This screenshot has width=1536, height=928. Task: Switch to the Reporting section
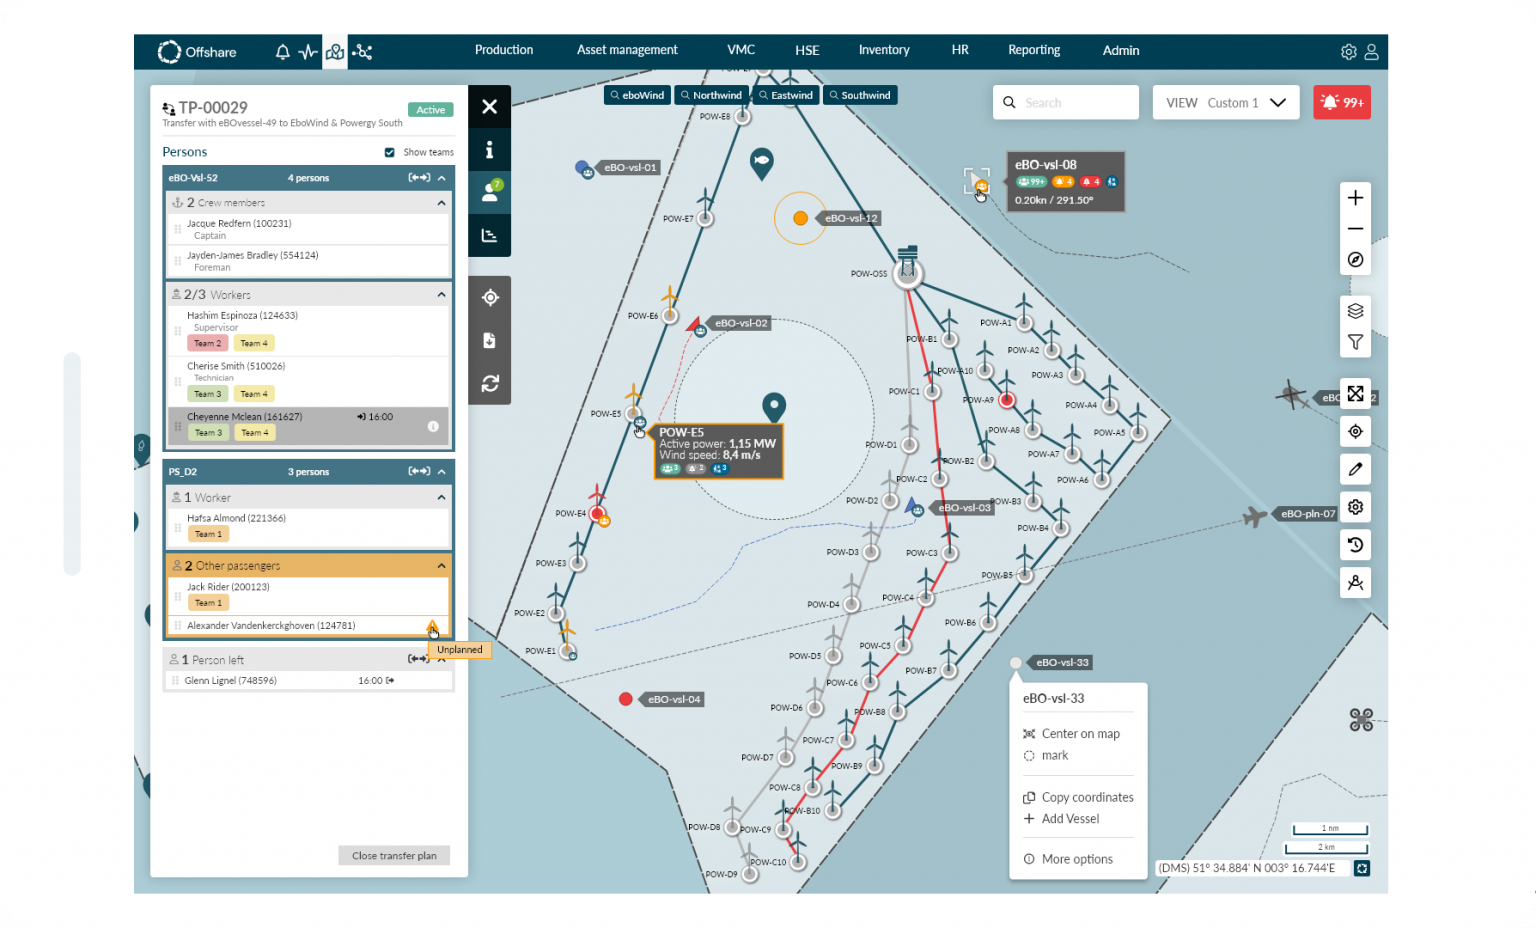pos(1033,50)
